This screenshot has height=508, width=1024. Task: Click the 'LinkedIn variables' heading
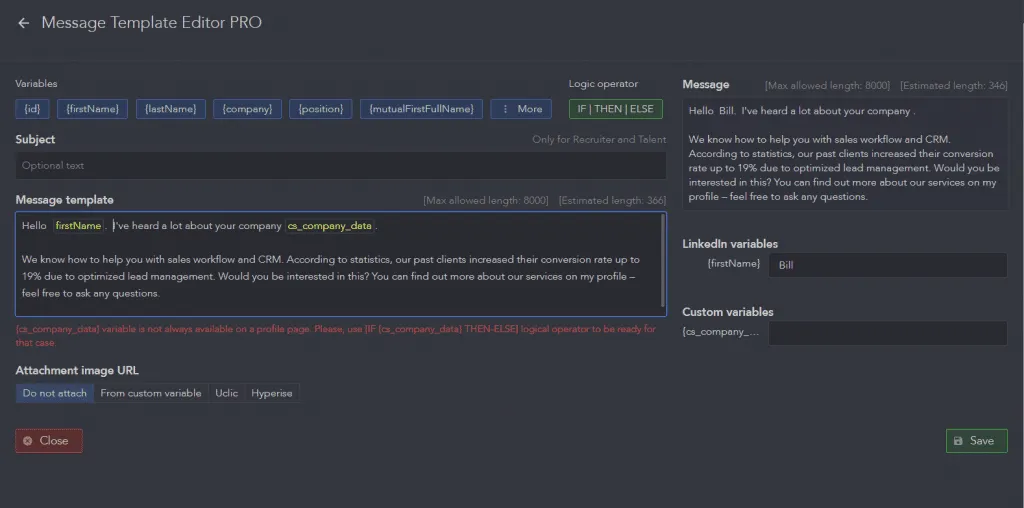pos(730,244)
